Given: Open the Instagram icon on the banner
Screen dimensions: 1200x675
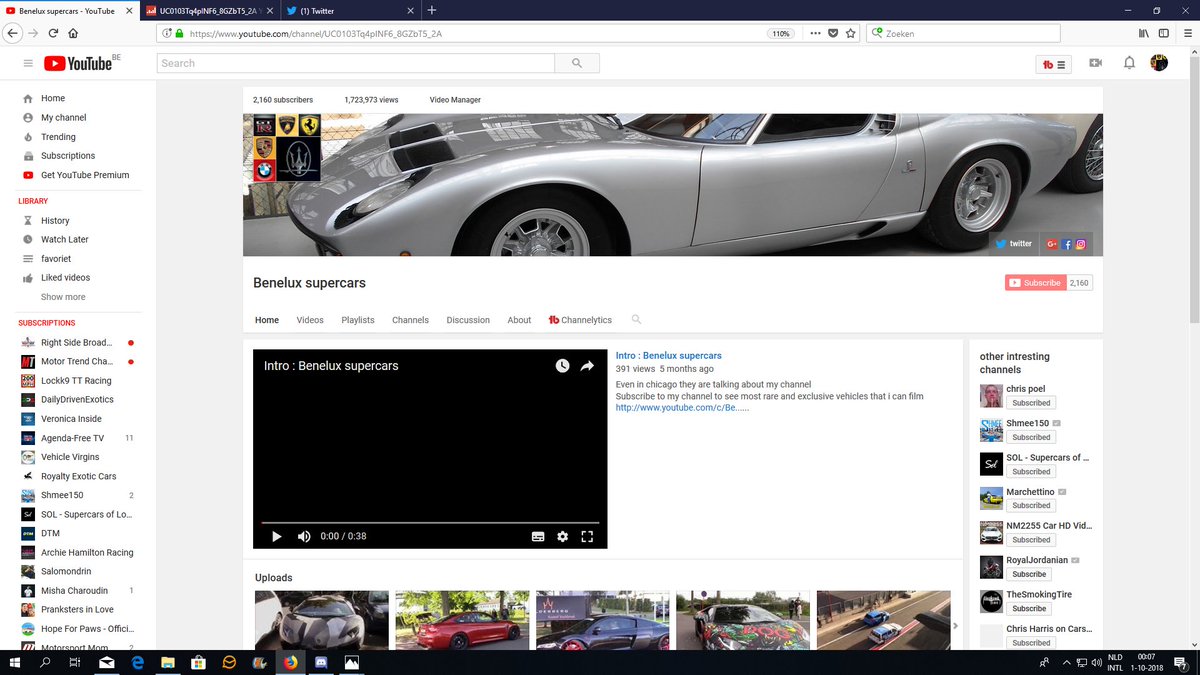Looking at the screenshot, I should pyautogui.click(x=1081, y=244).
